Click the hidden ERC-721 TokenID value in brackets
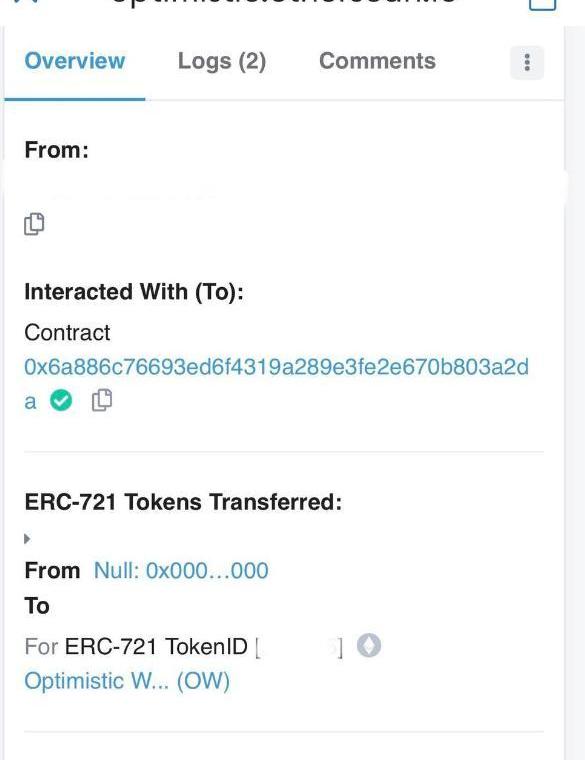The image size is (585, 760). tap(299, 647)
